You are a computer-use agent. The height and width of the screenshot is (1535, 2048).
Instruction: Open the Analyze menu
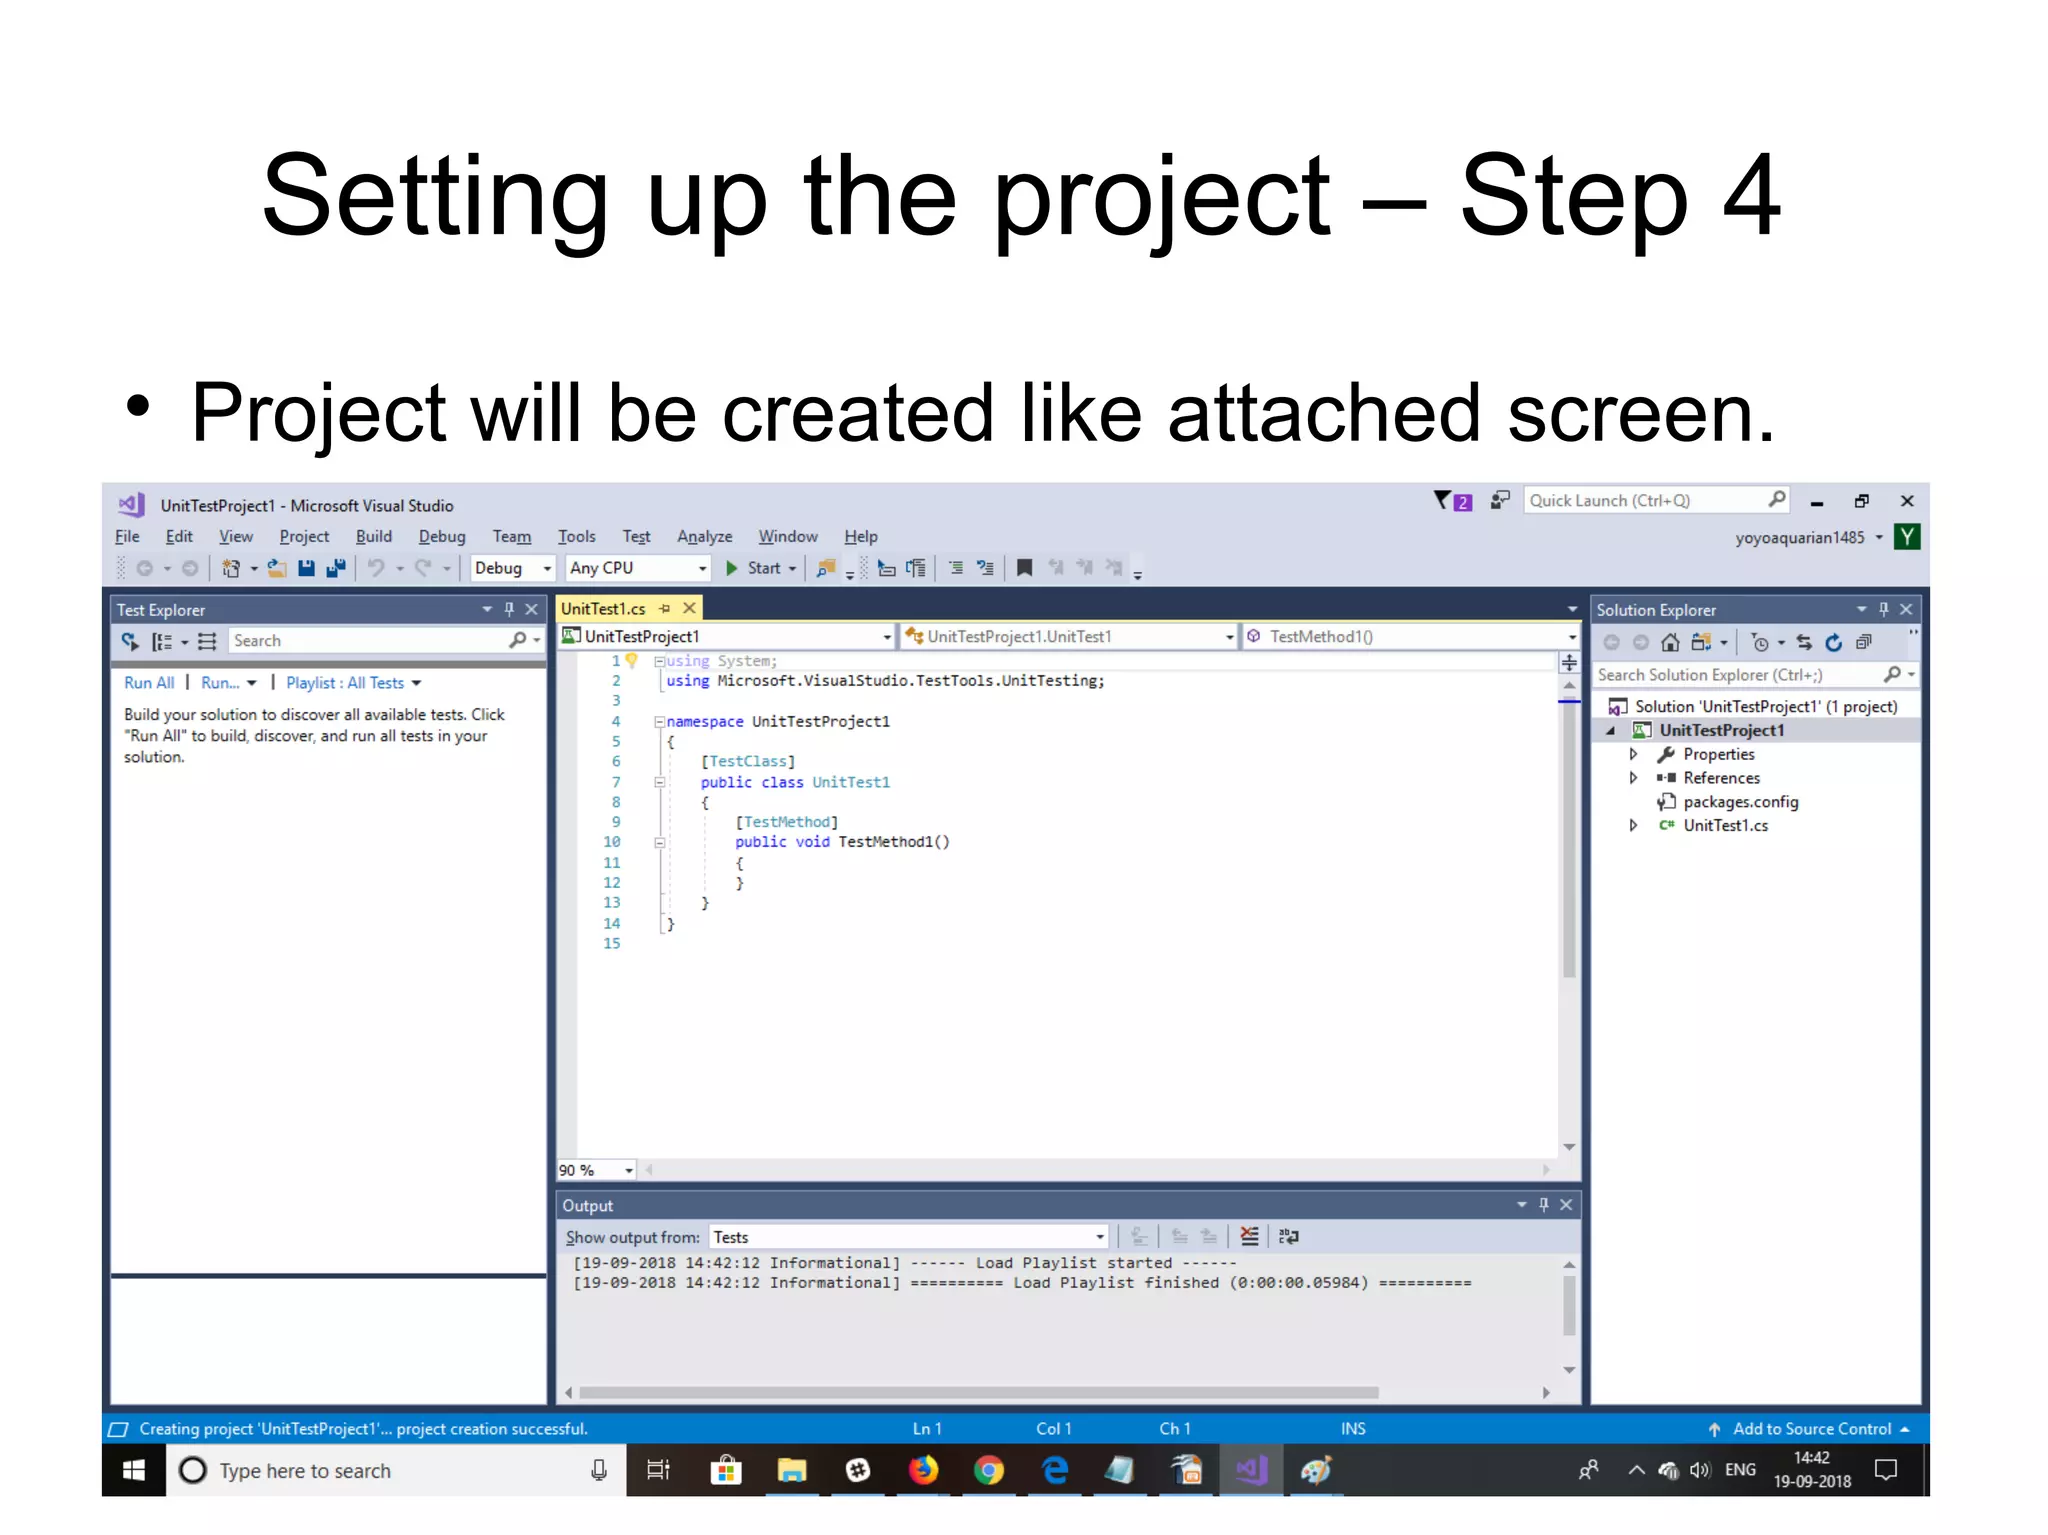[705, 536]
